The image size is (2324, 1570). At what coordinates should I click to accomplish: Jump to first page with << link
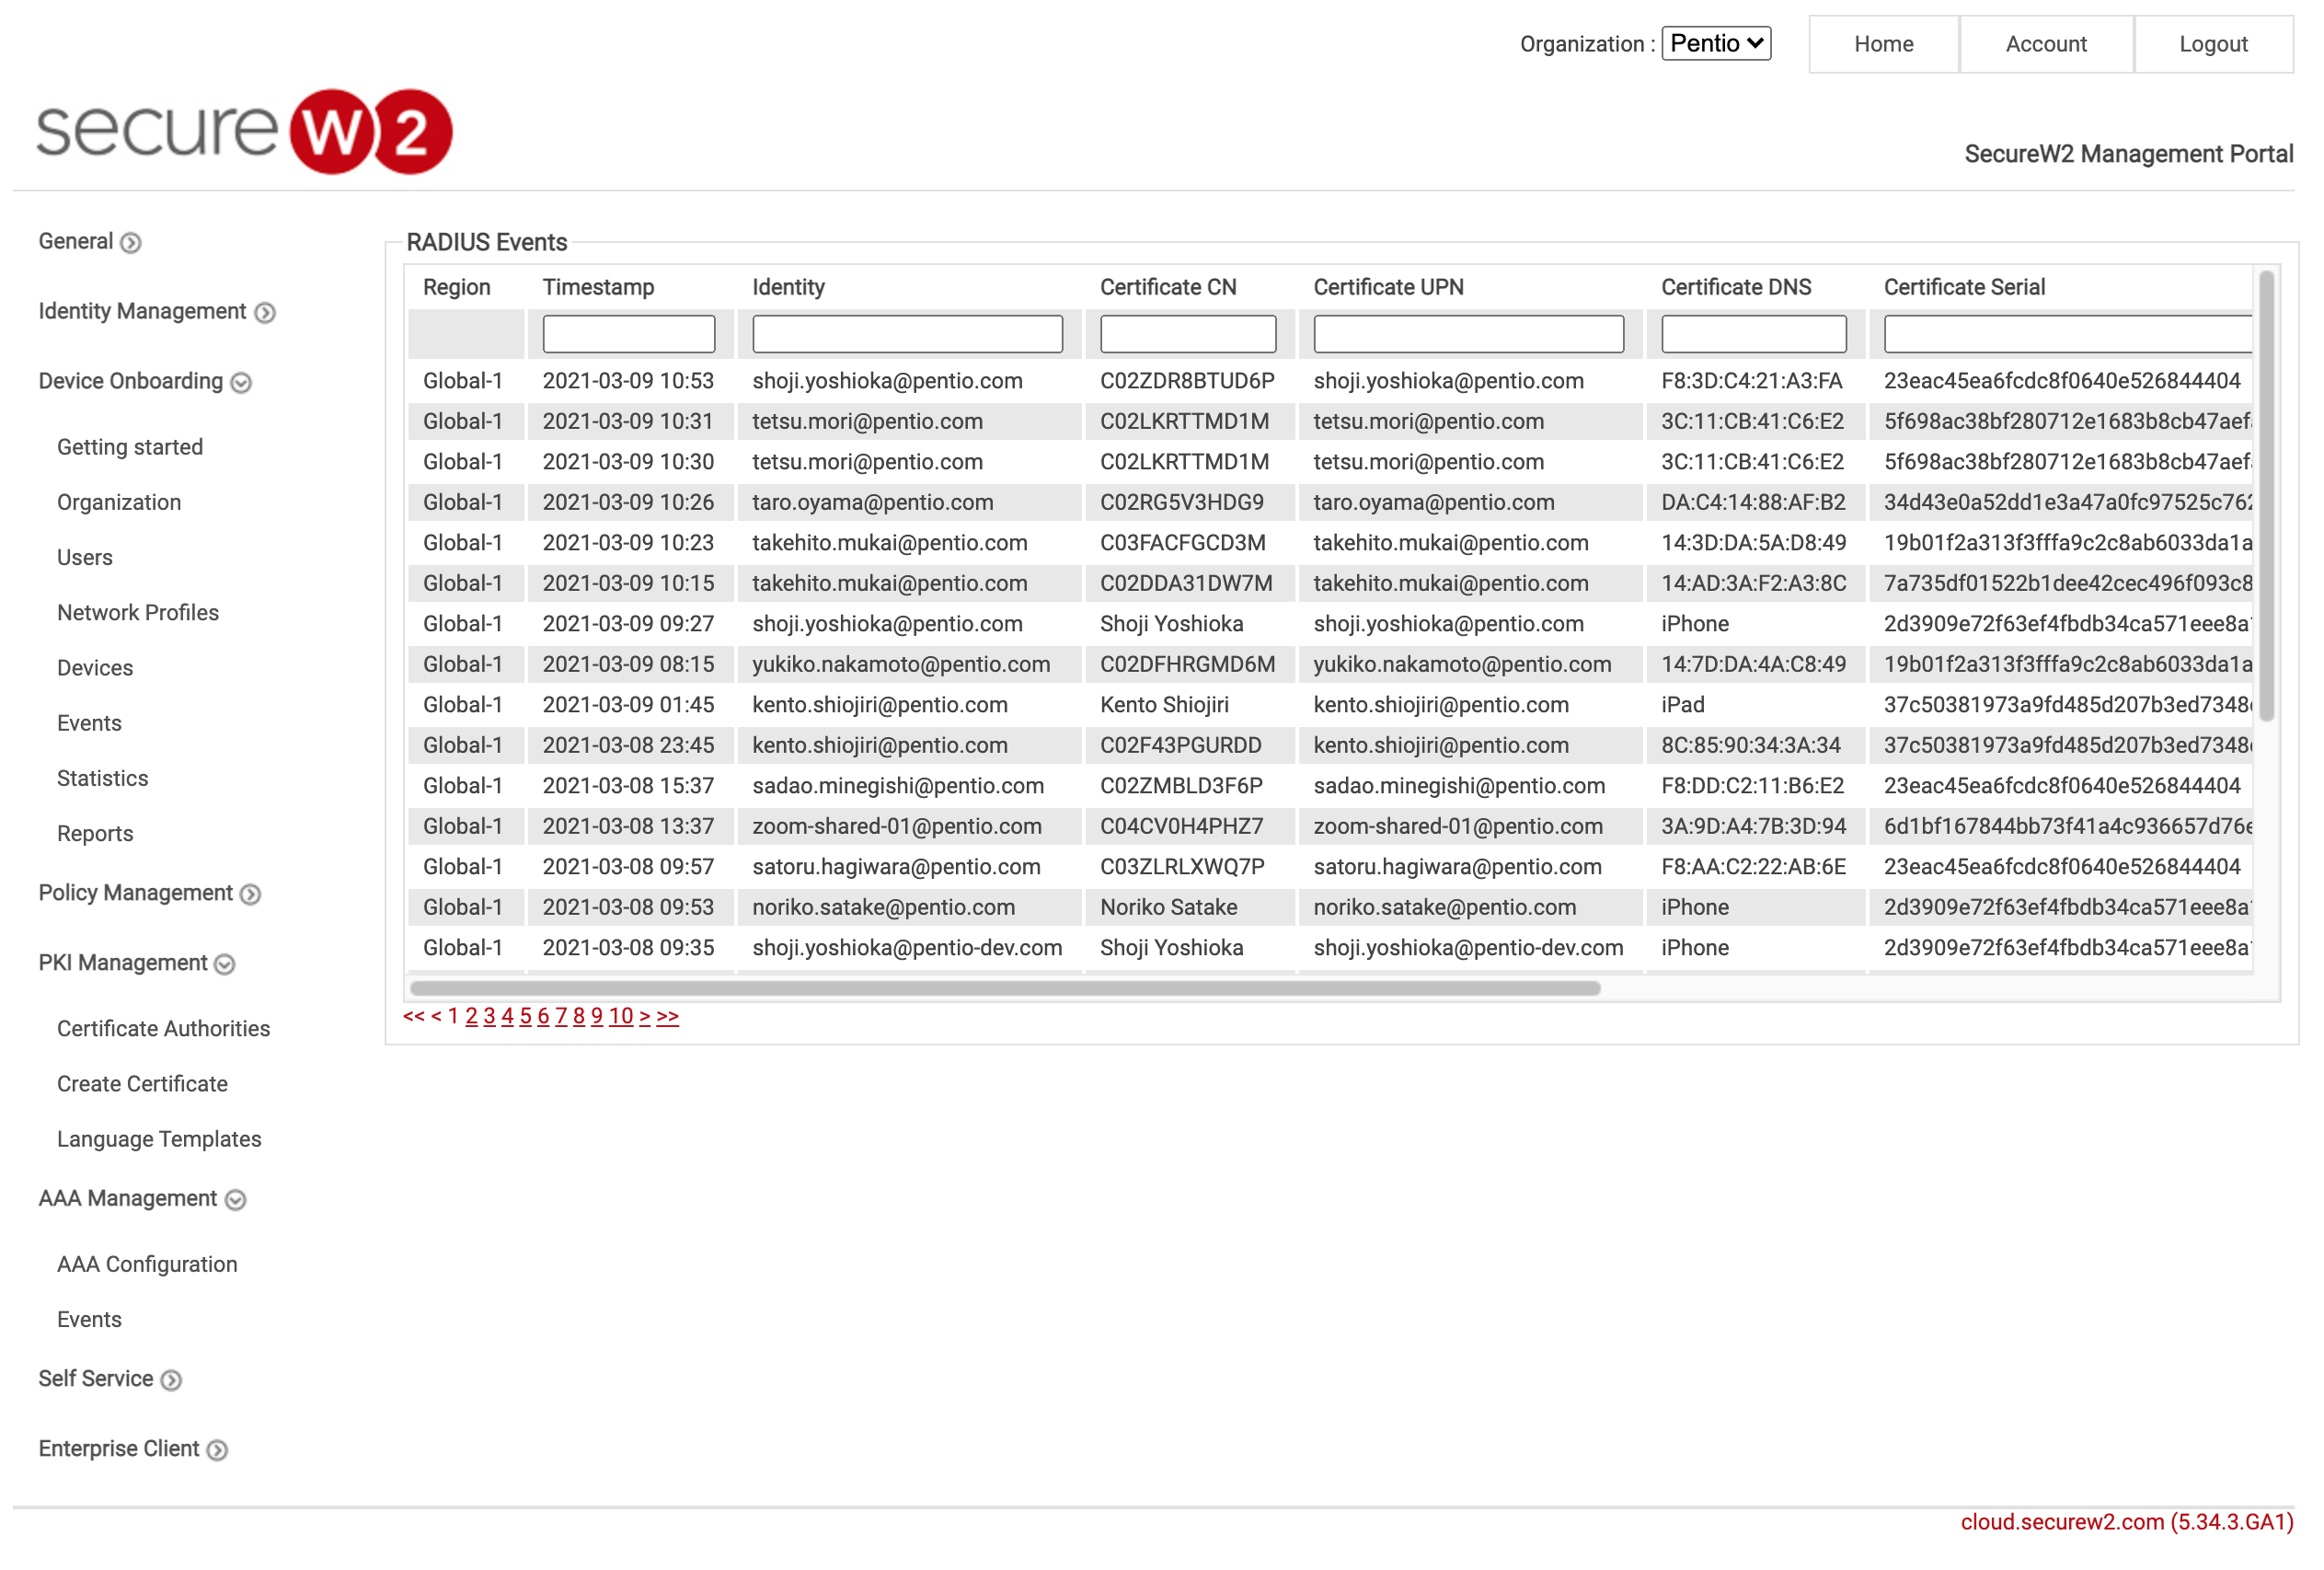(x=414, y=1016)
